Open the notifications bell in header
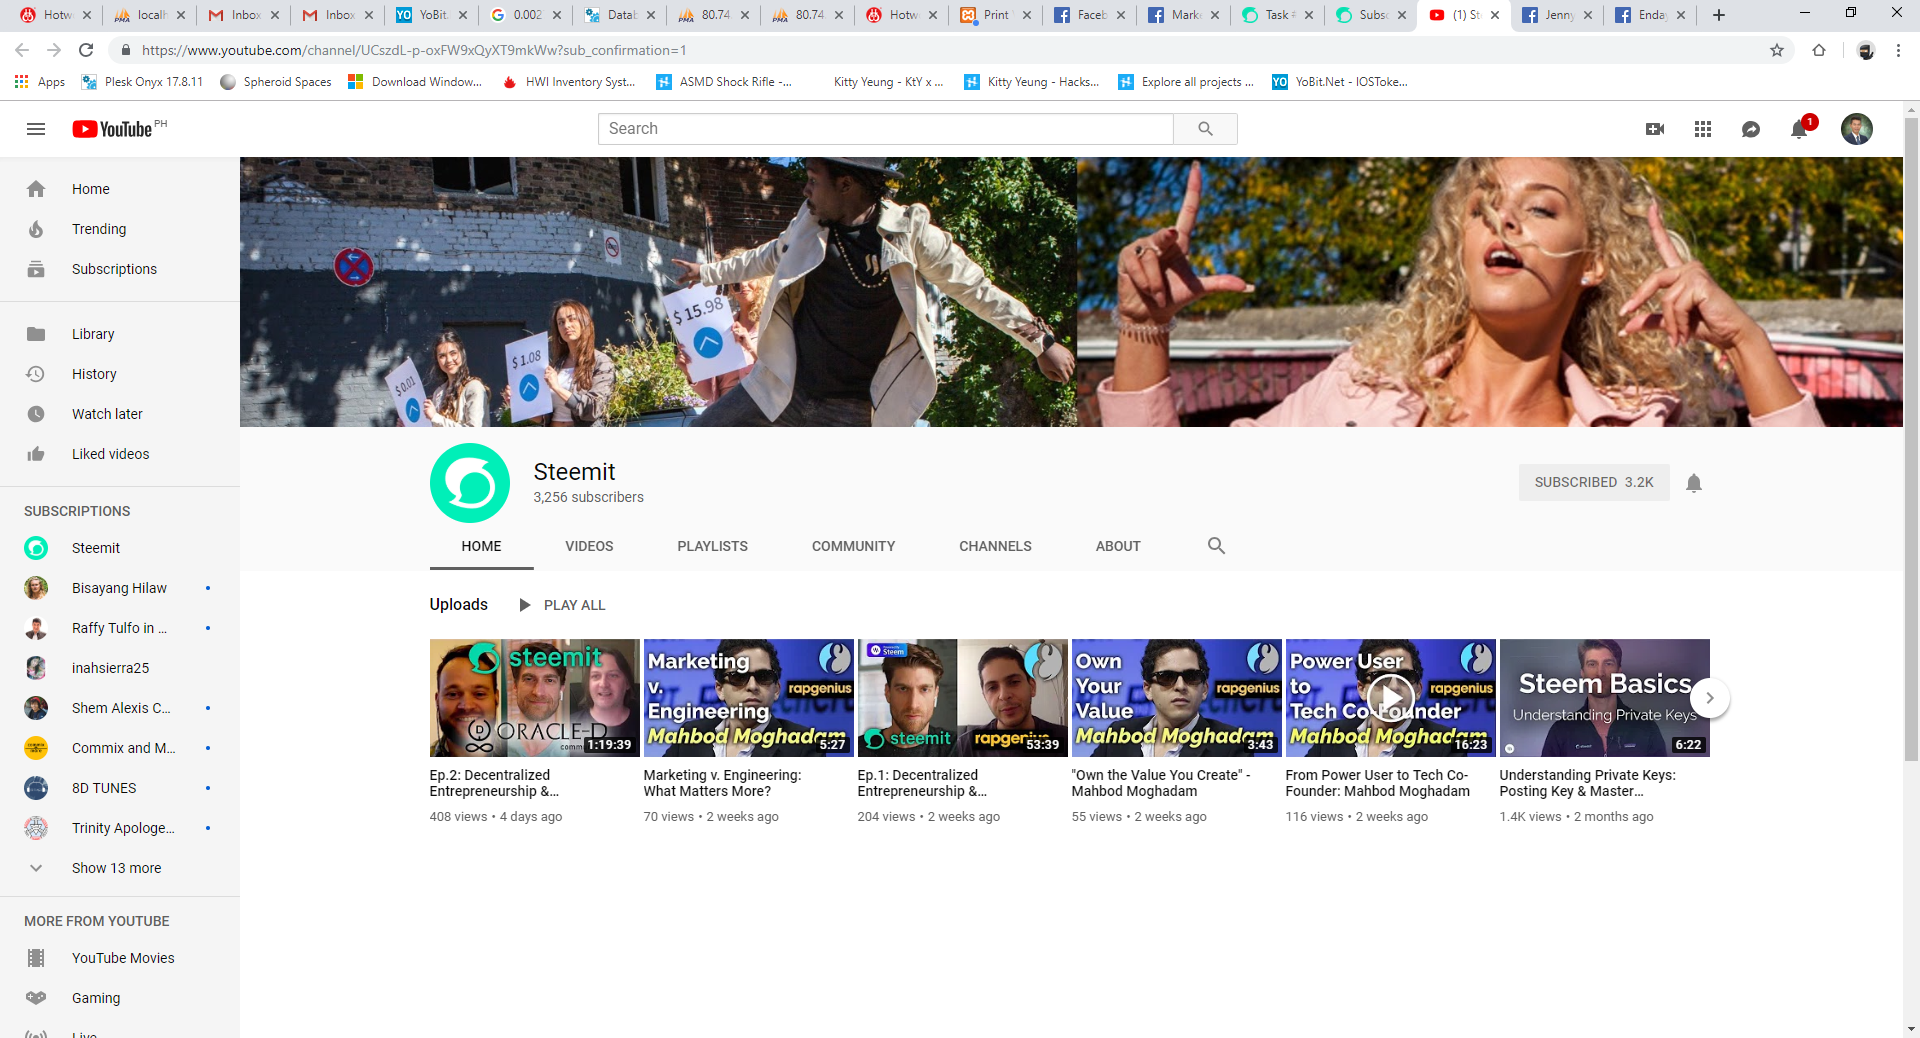Viewport: 1920px width, 1038px height. point(1800,129)
